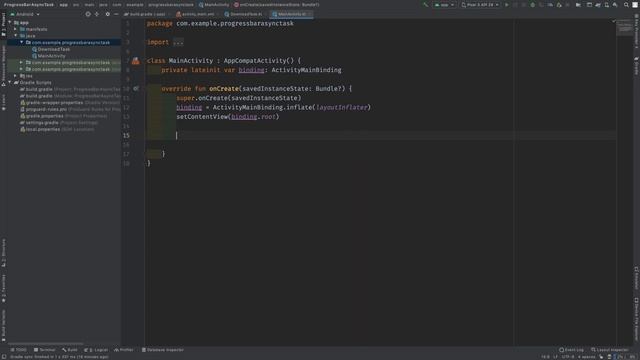The image size is (640, 360).
Task: Open the Logcat tool window
Action: 96,350
